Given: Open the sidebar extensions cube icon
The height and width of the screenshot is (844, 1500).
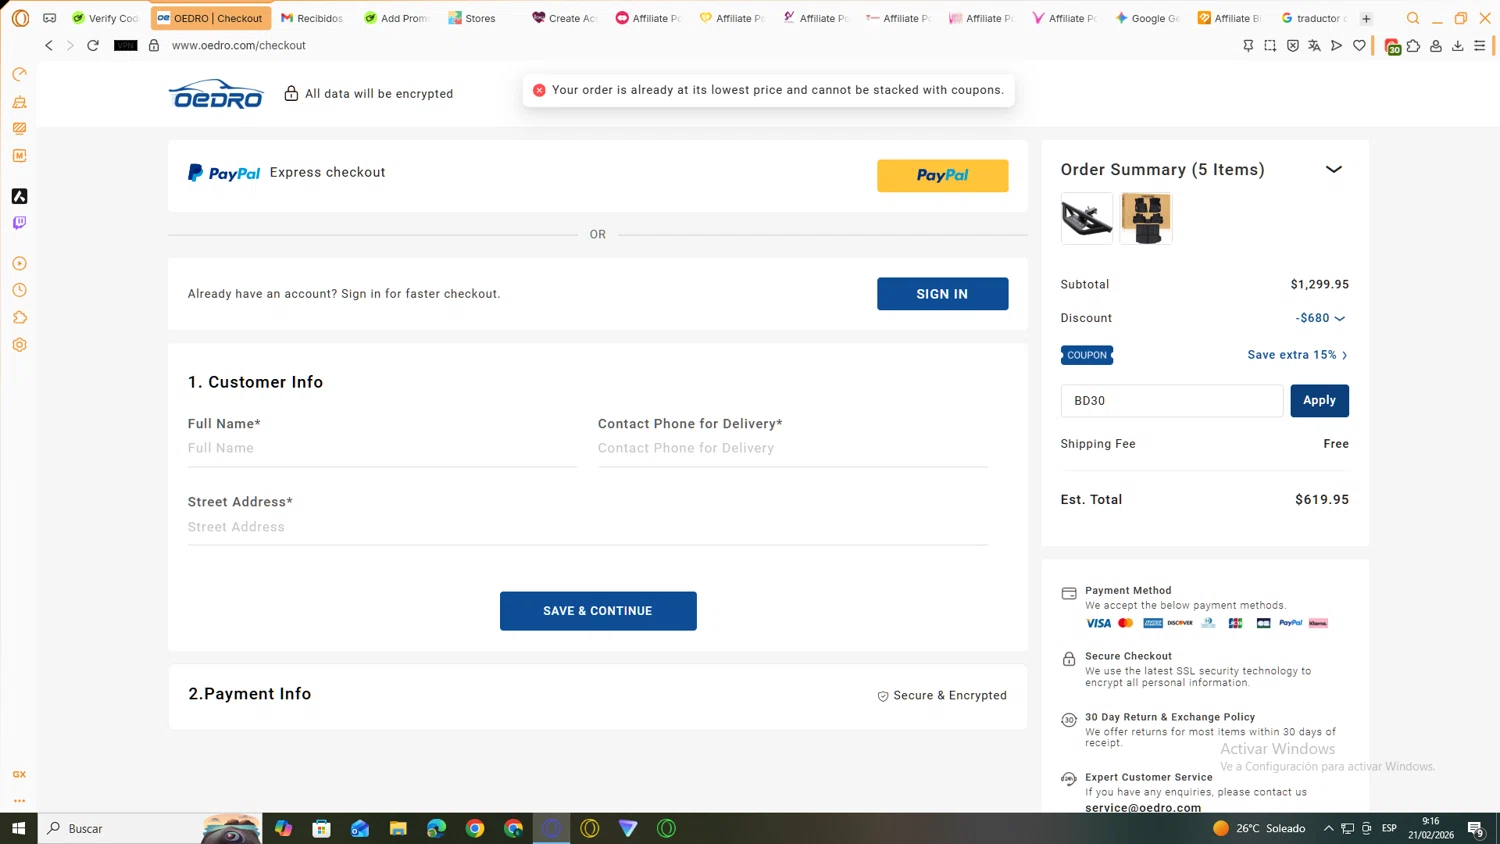Looking at the screenshot, I should coord(19,318).
